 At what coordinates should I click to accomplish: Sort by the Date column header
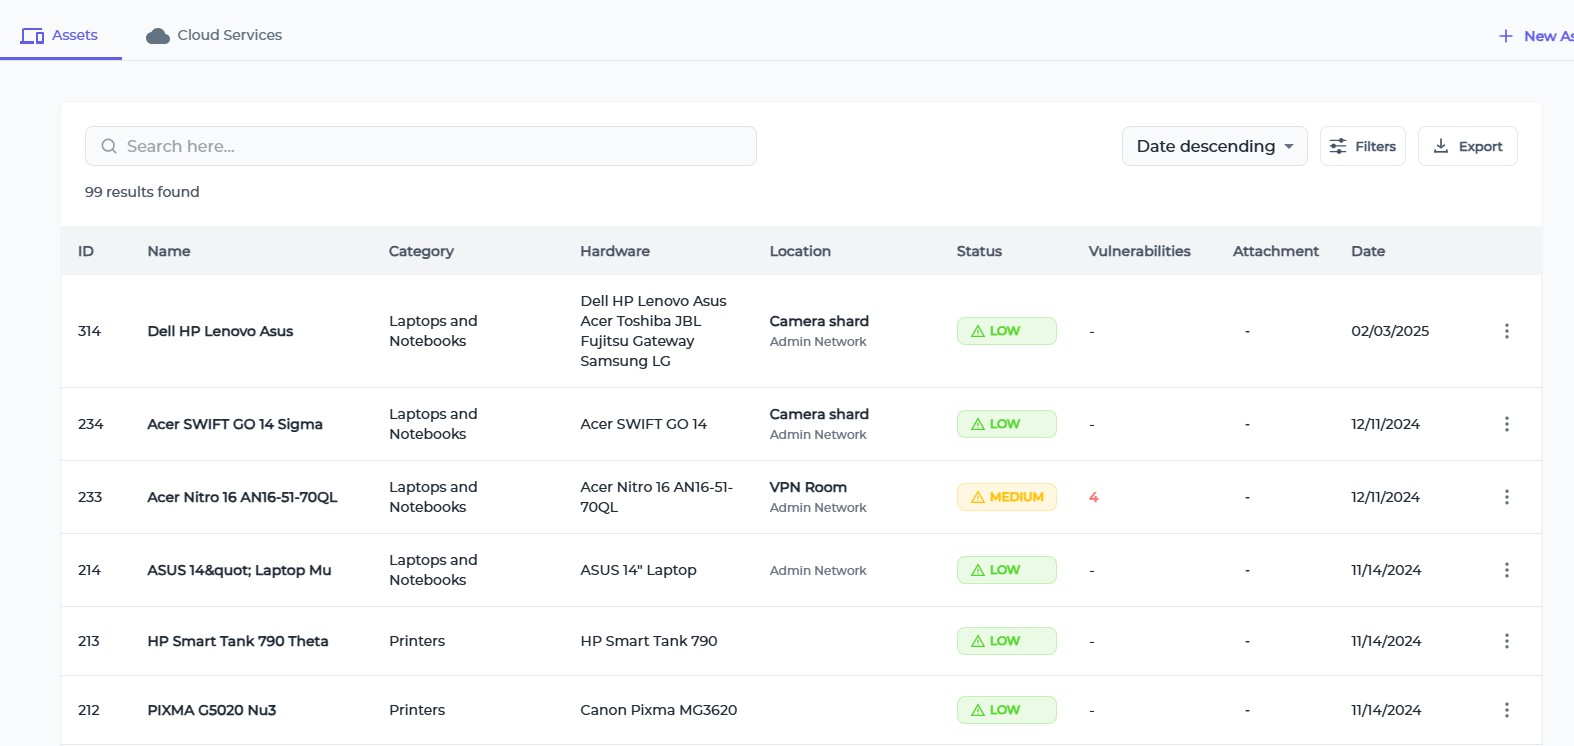click(1367, 251)
